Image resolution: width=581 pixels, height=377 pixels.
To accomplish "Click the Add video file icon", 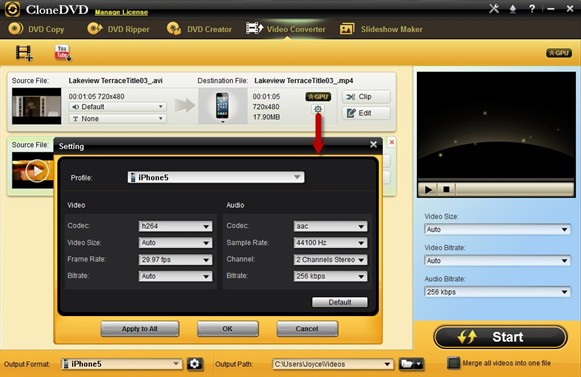I will (24, 53).
